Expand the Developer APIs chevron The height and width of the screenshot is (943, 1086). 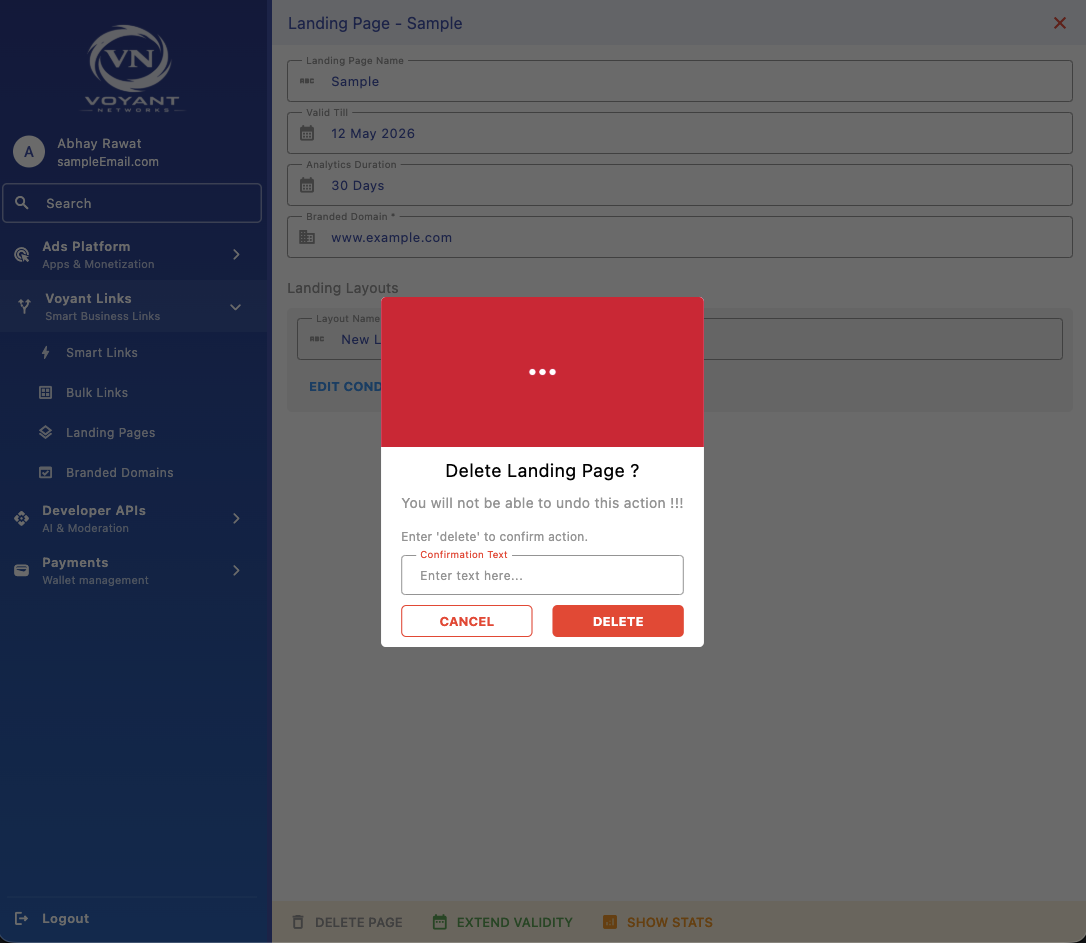236,519
